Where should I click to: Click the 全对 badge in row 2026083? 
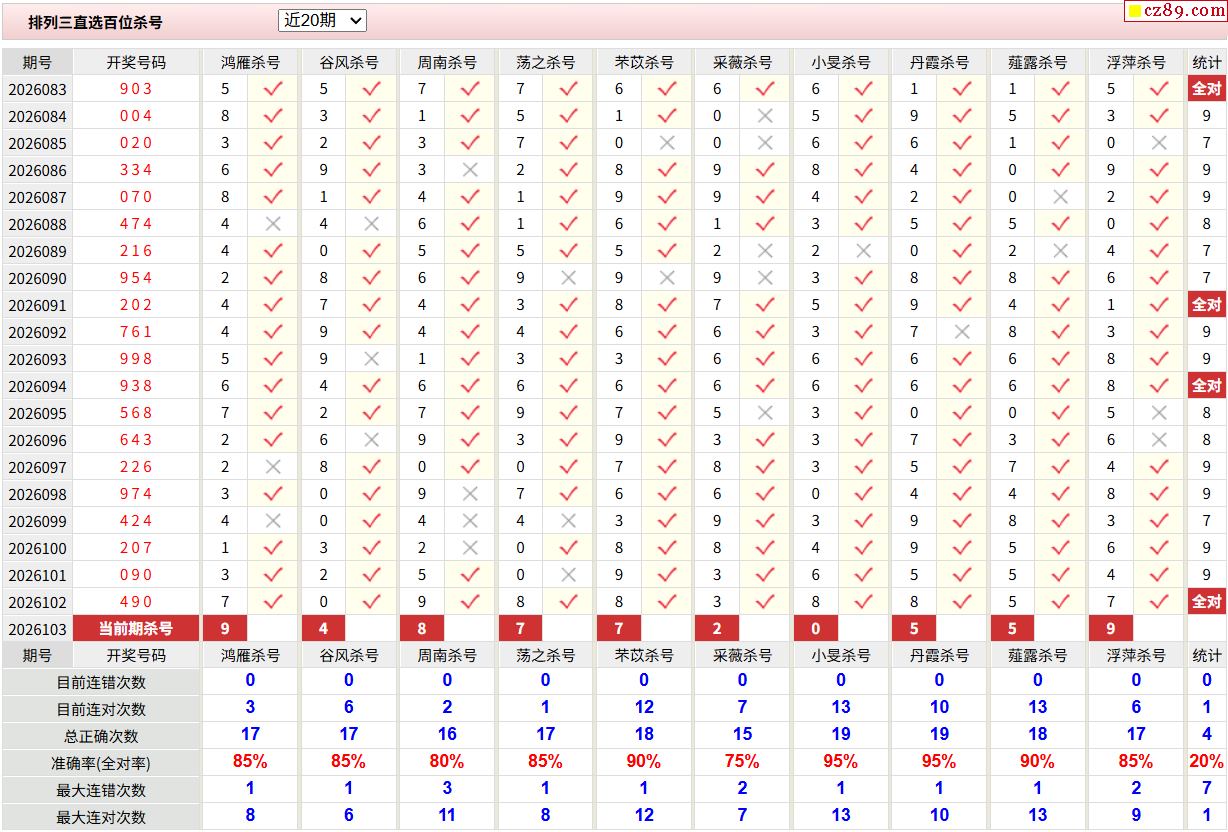(x=1206, y=89)
